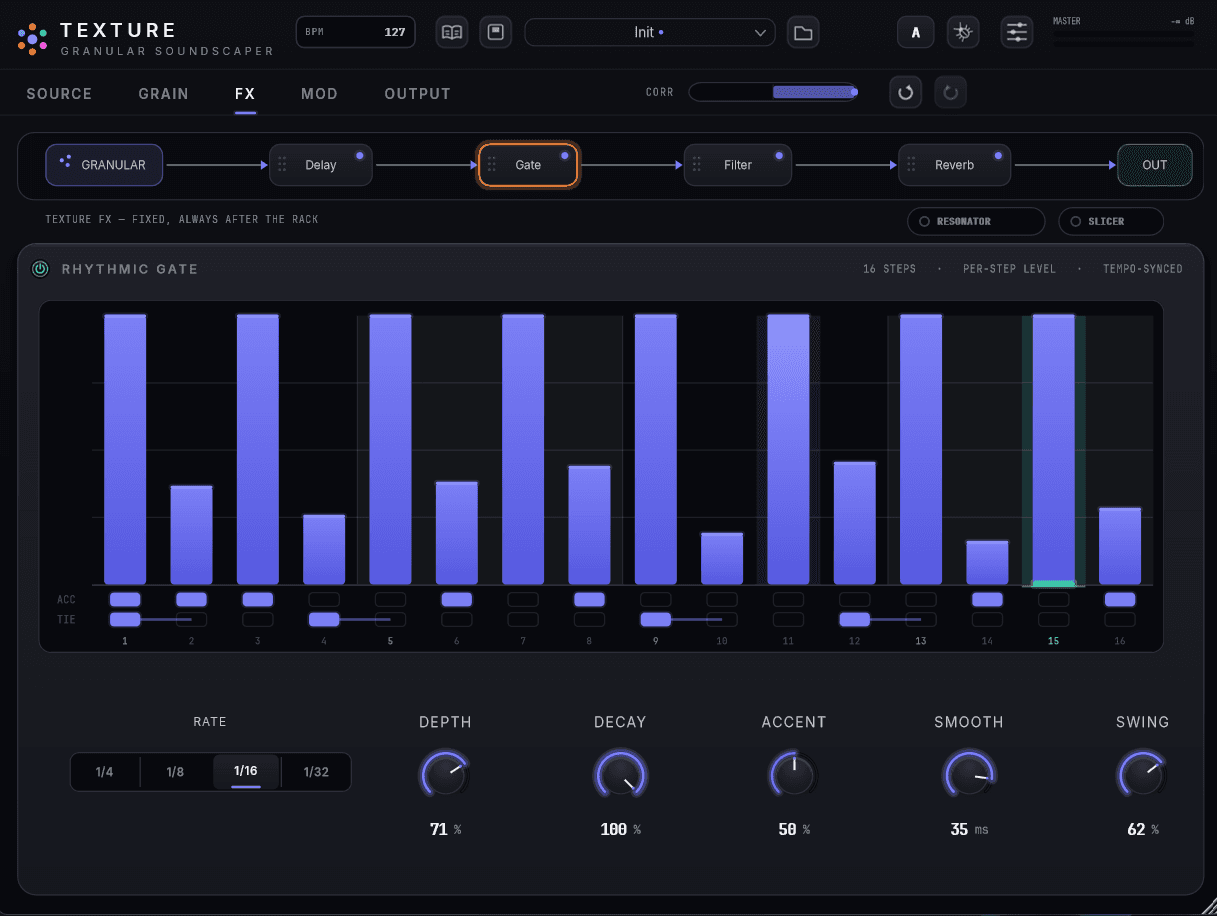This screenshot has width=1217, height=916.
Task: Toggle tie on step 9
Action: click(x=655, y=620)
